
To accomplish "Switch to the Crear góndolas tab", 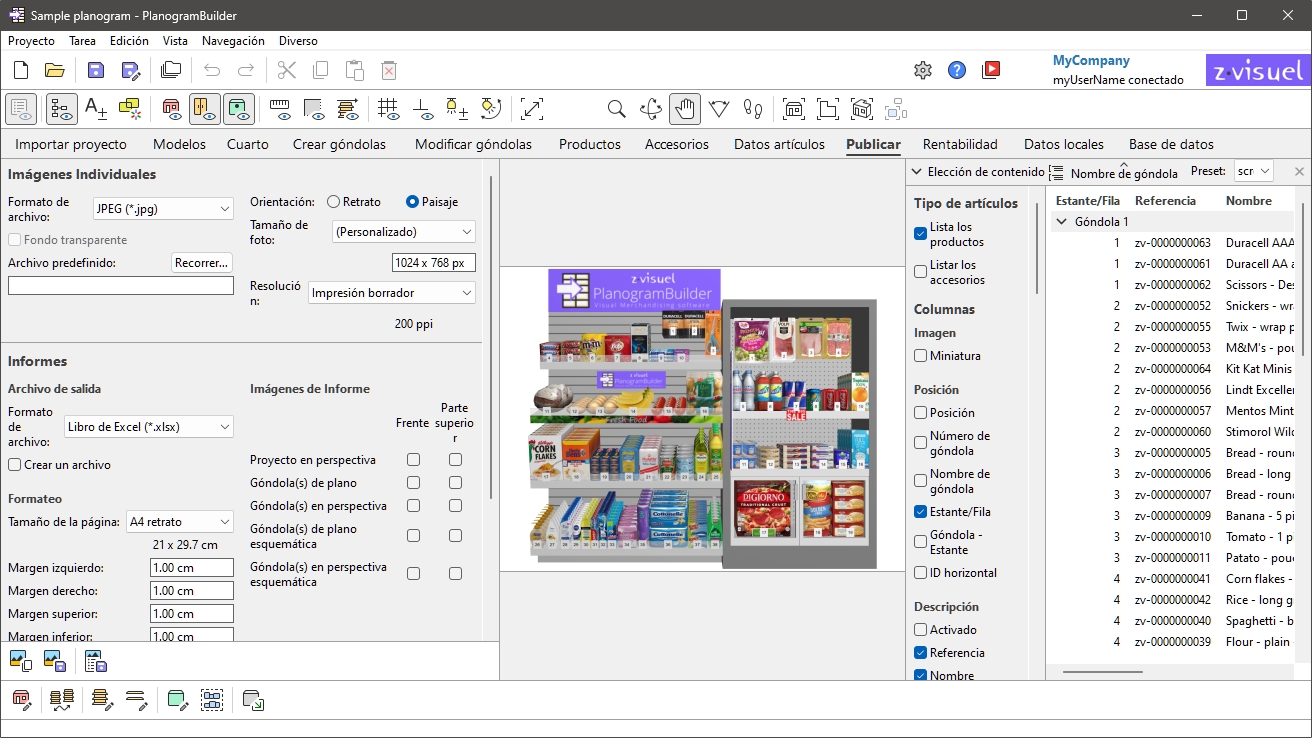I will [339, 144].
